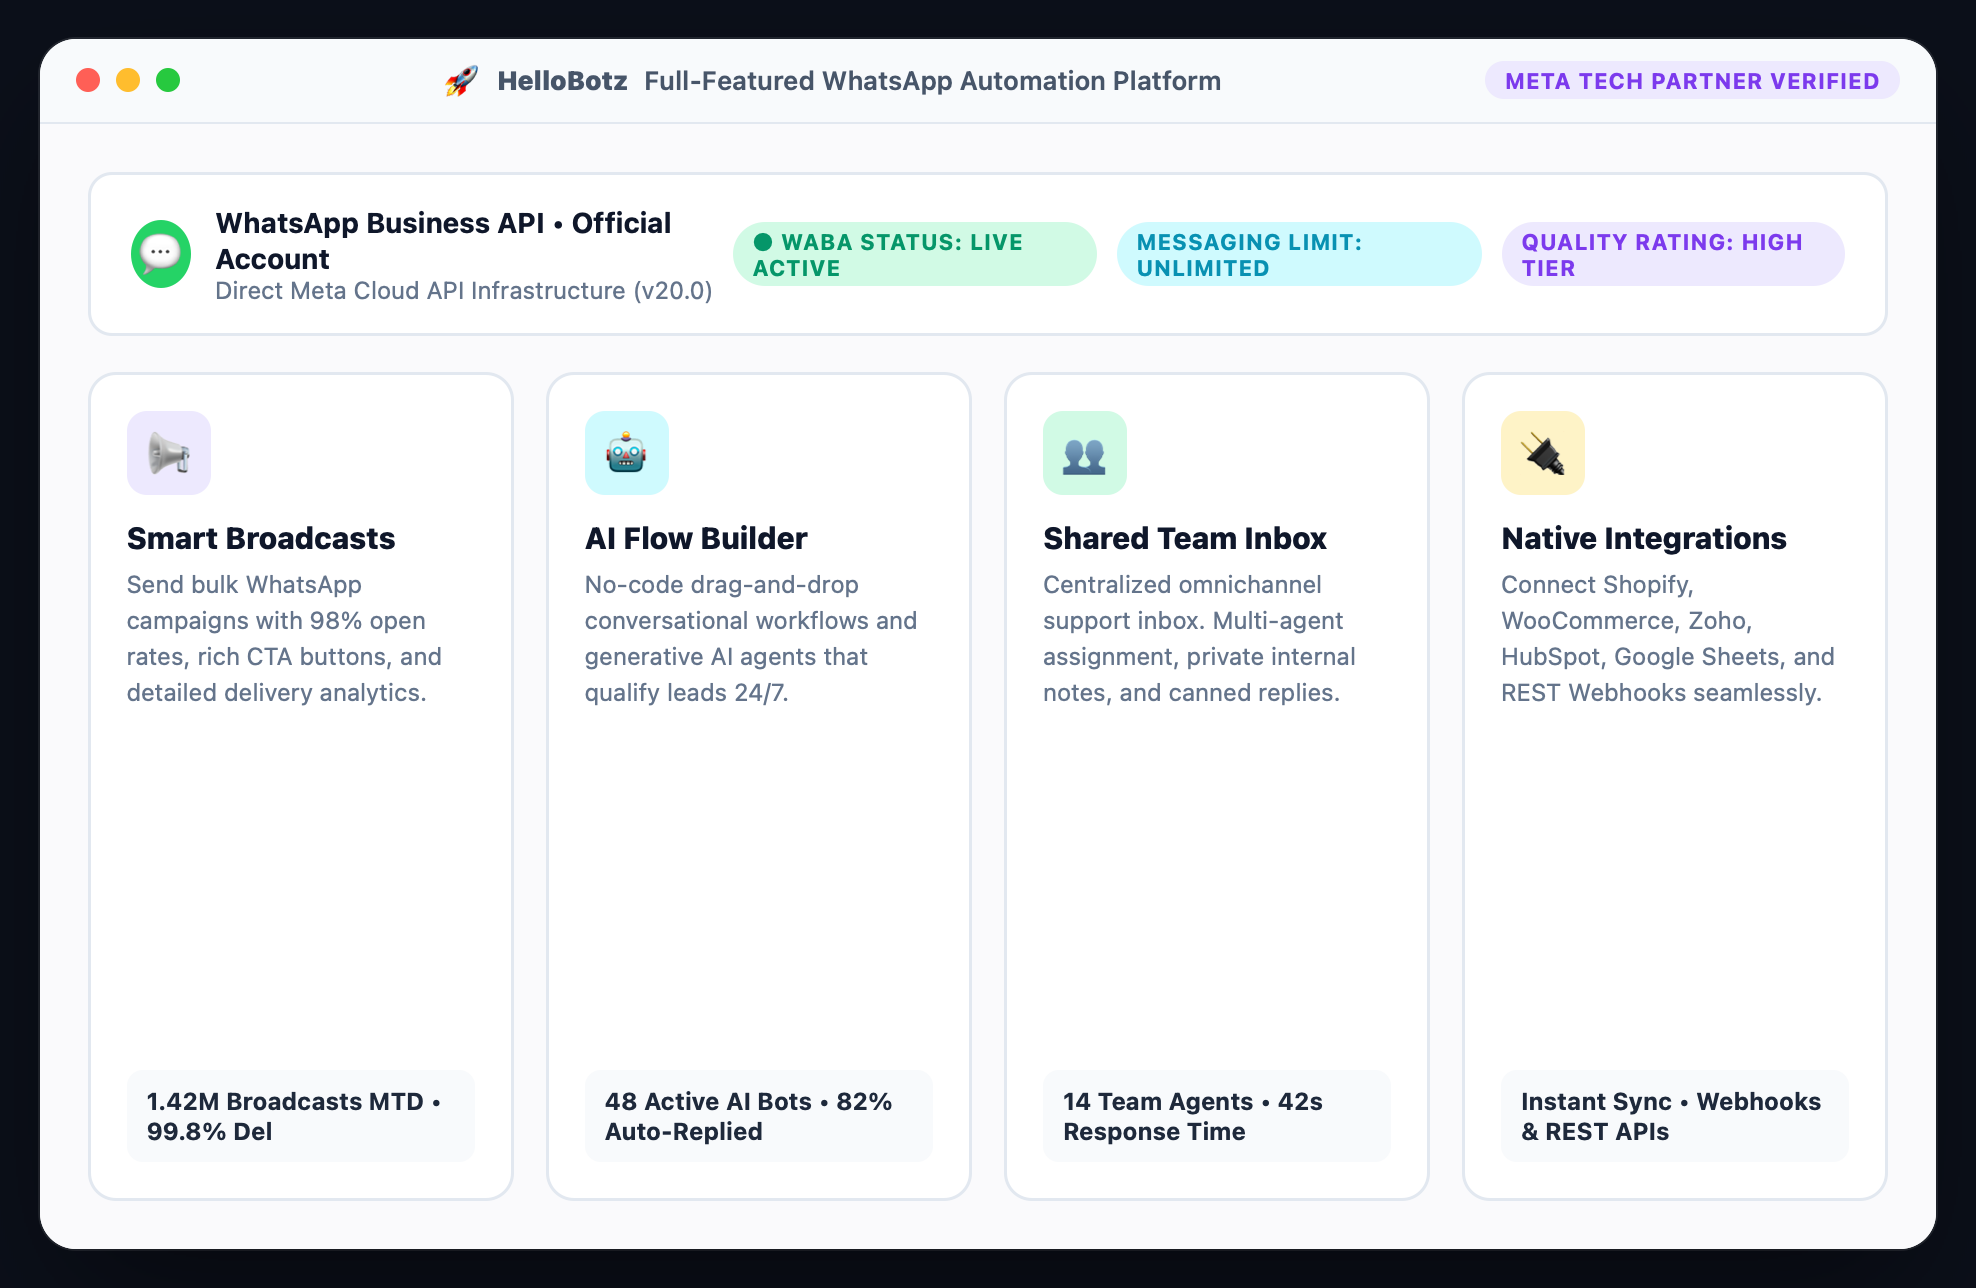Click the Messaging Limit: Unlimited badge

1299,254
